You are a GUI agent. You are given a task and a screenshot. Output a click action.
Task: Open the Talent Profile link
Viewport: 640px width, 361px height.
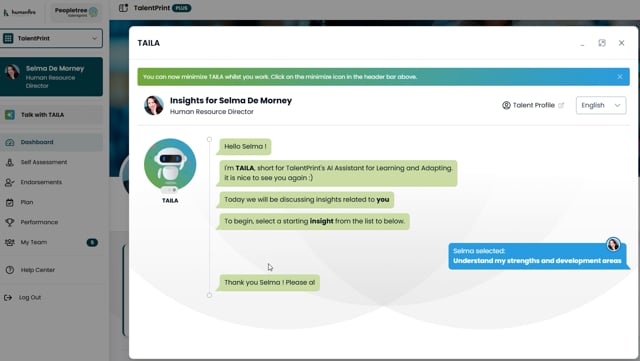(x=533, y=105)
